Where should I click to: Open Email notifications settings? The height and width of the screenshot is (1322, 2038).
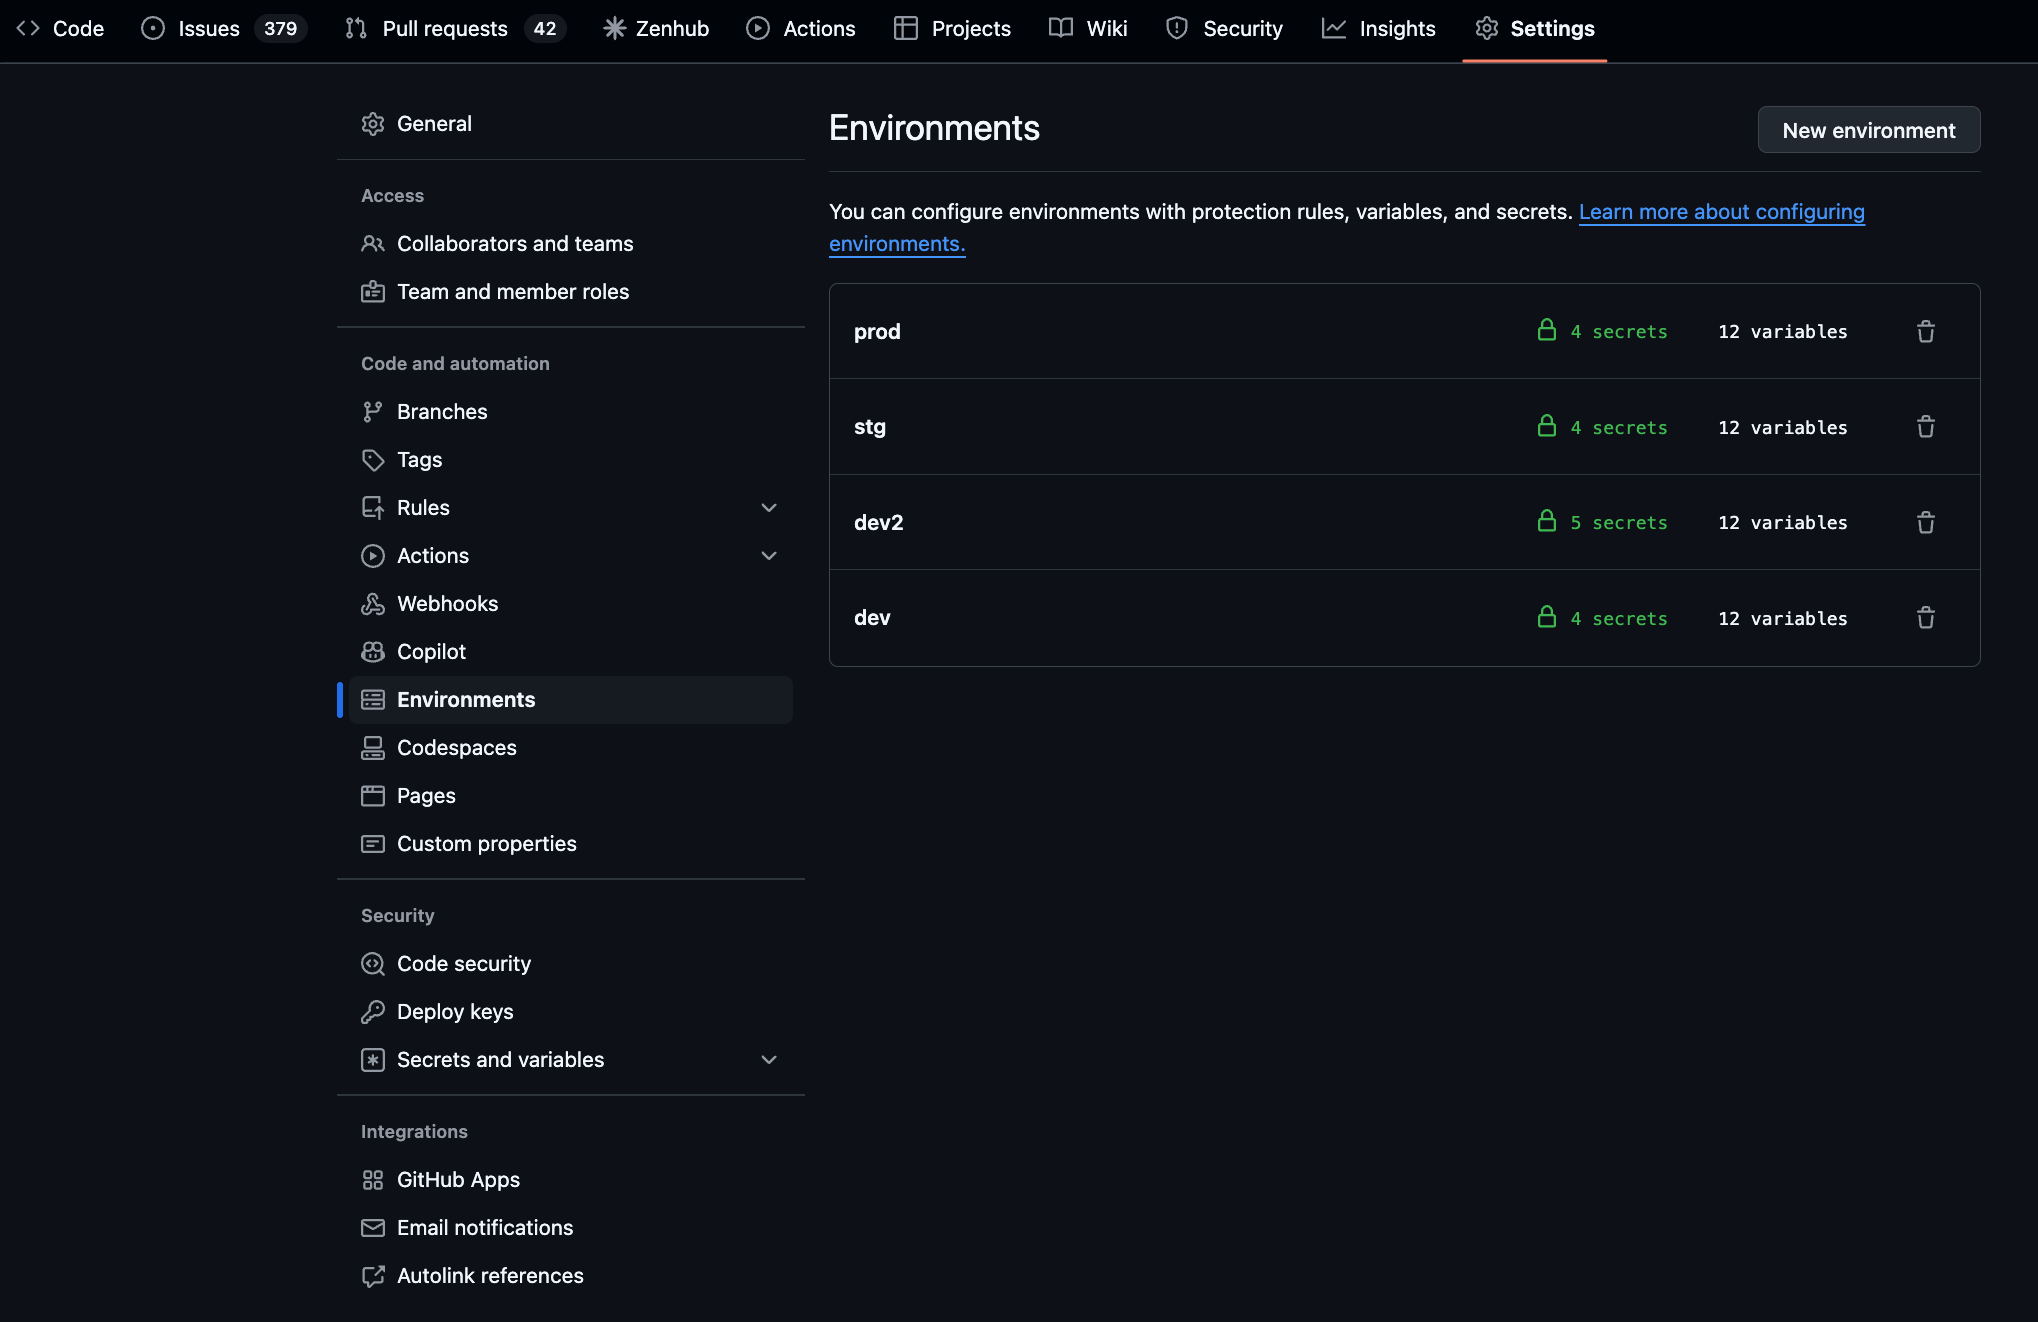pyautogui.click(x=484, y=1227)
